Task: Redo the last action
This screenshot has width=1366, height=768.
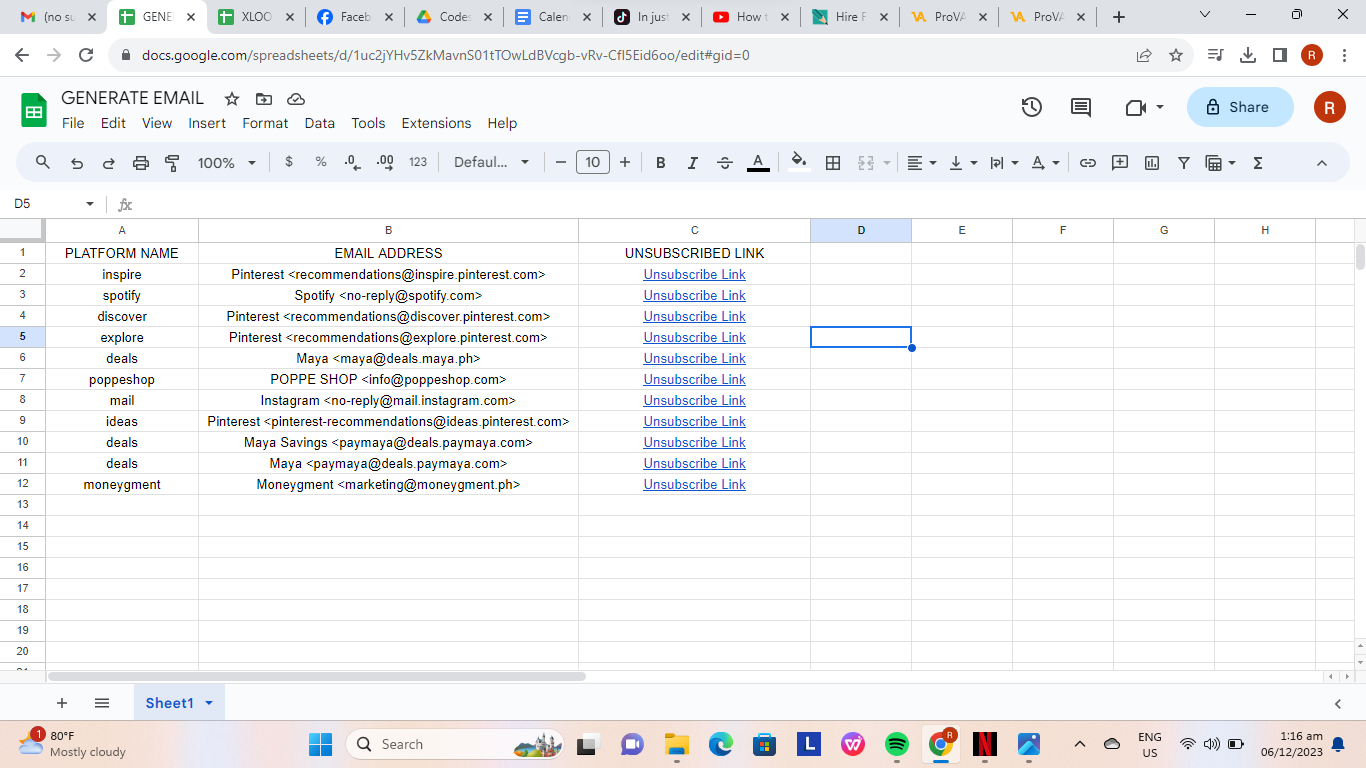Action: (x=109, y=162)
